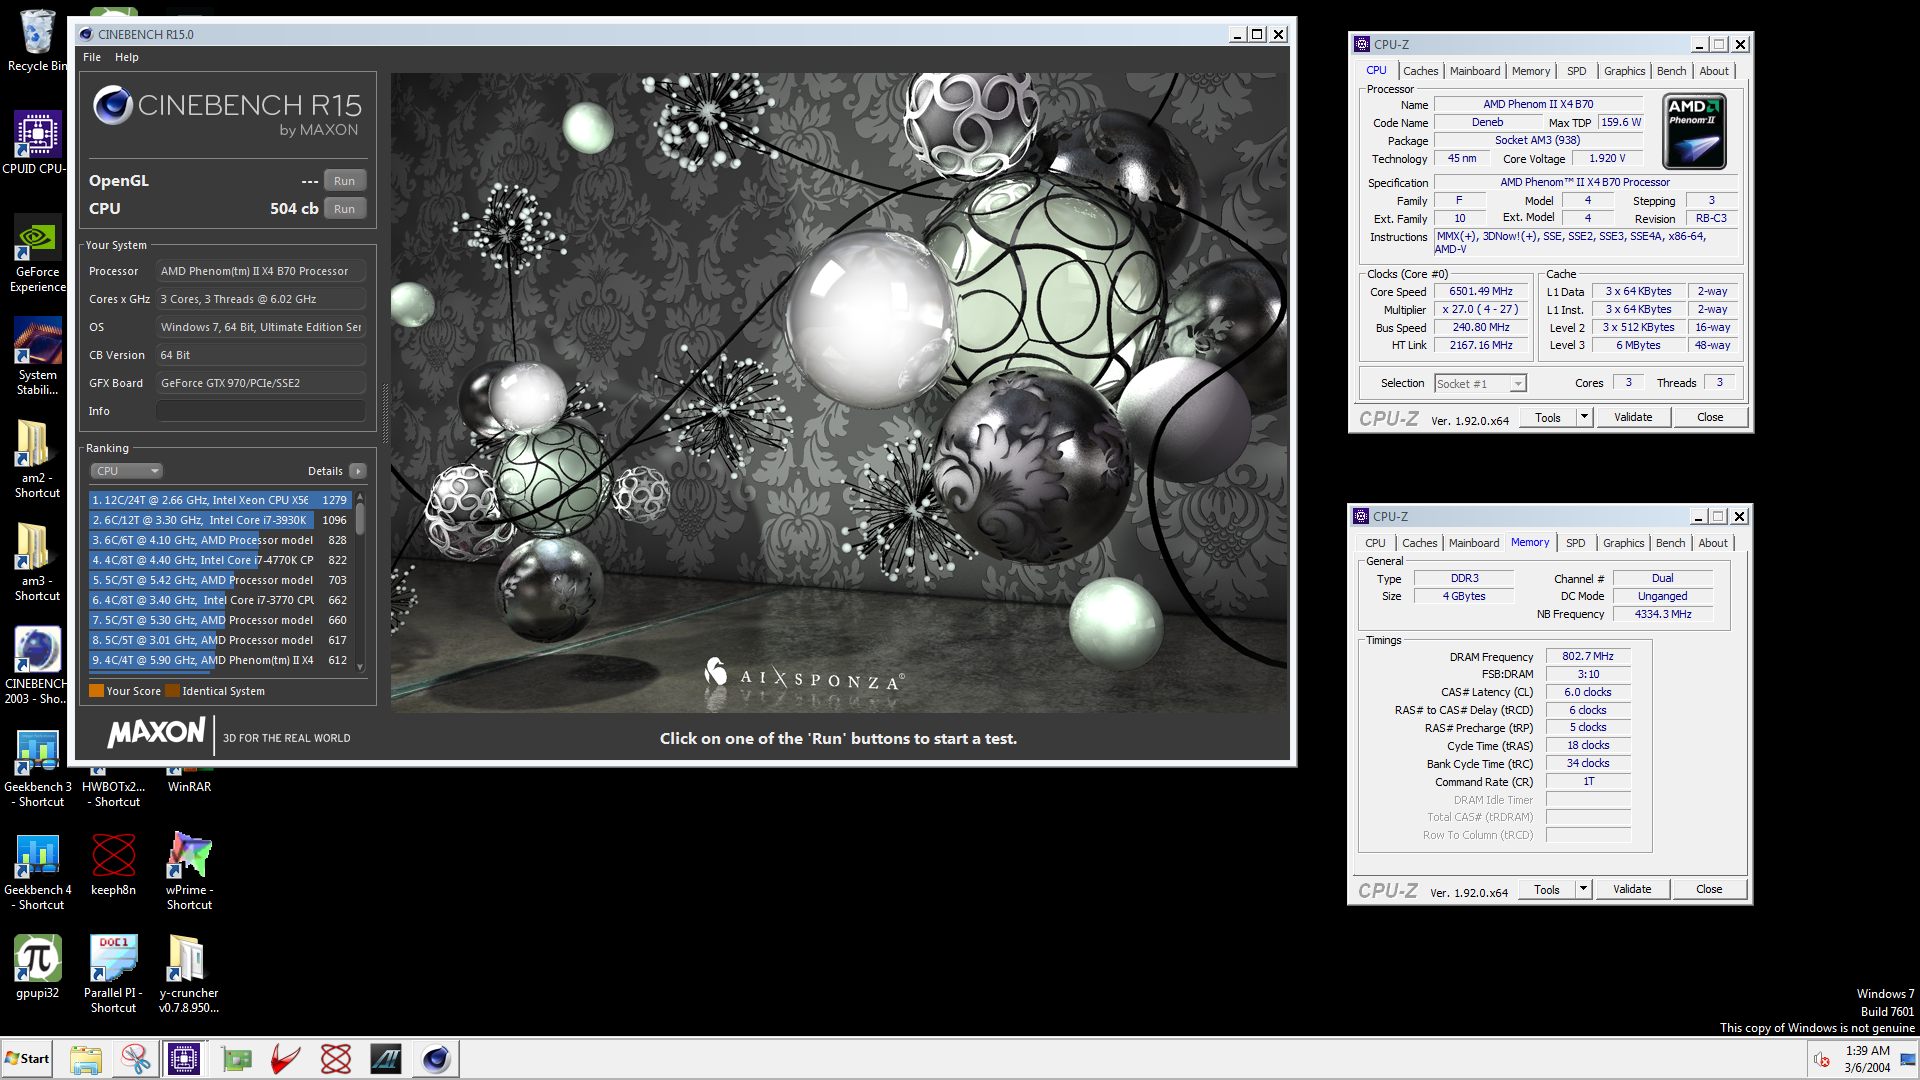1920x1080 pixels.
Task: Click the Start button
Action: [x=27, y=1059]
